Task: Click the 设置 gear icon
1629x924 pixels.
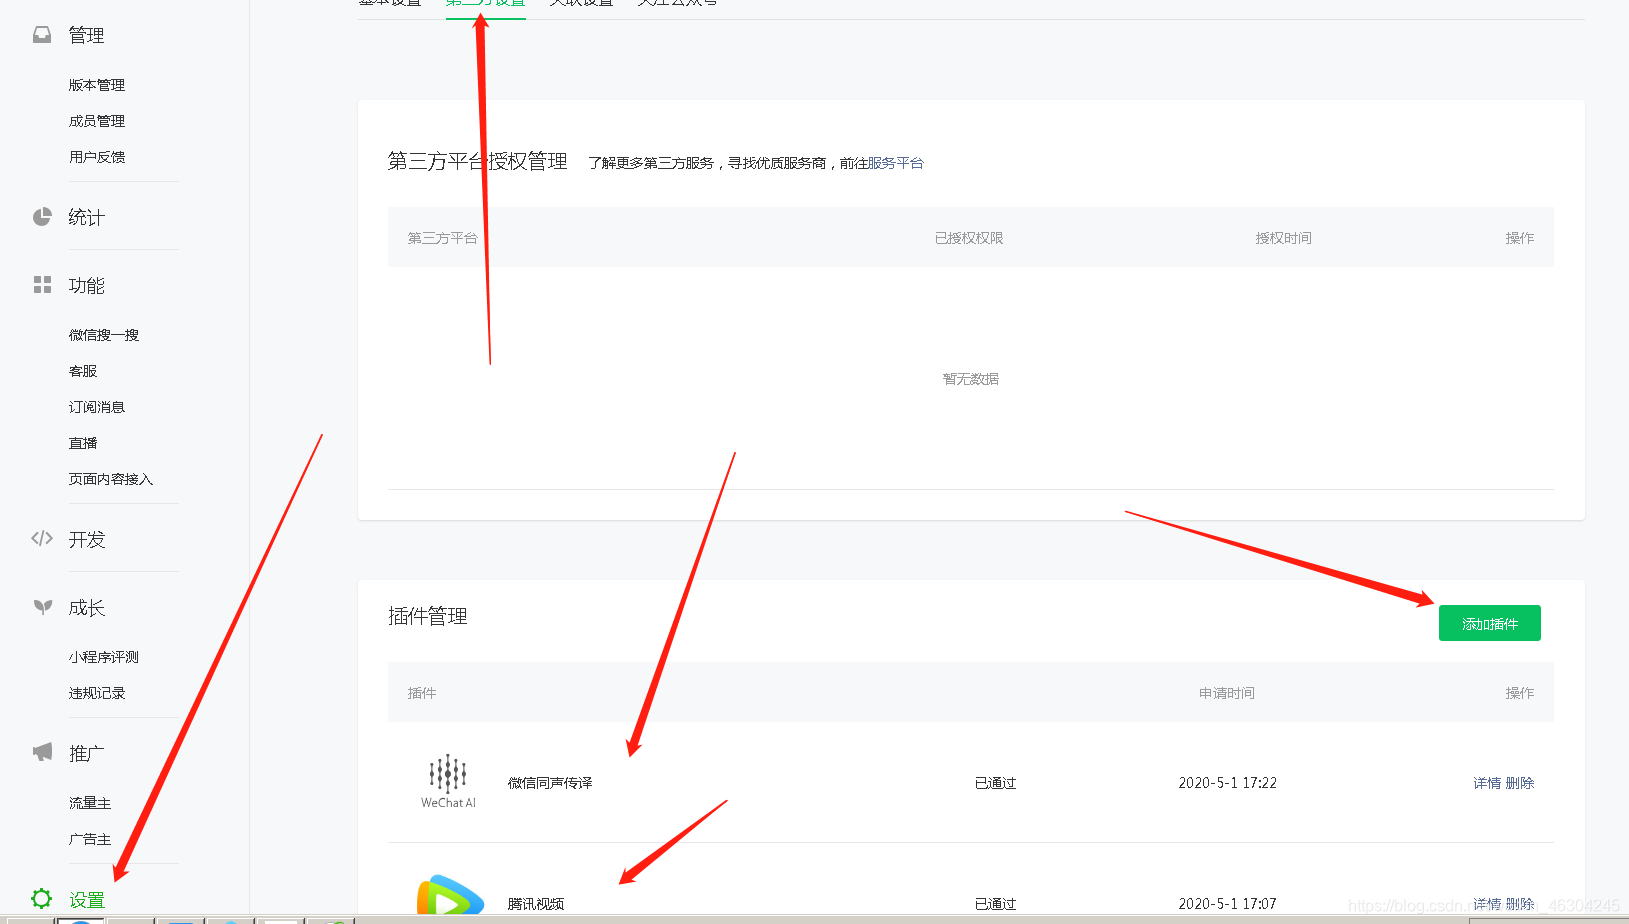Action: [41, 898]
